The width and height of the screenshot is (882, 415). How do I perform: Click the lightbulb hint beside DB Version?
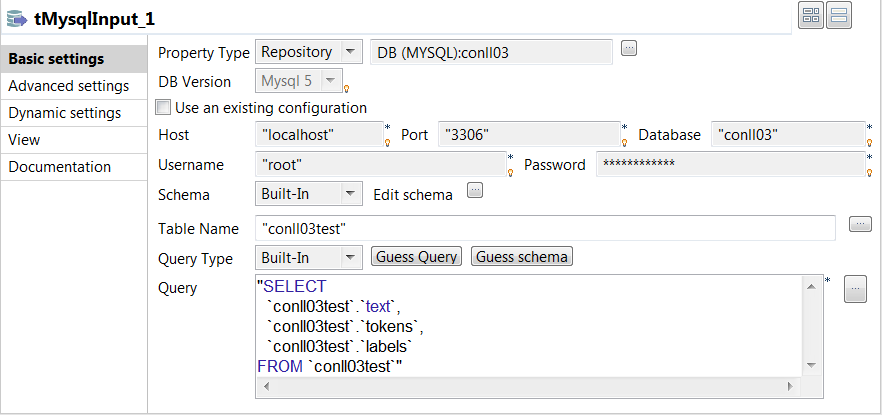coord(345,87)
